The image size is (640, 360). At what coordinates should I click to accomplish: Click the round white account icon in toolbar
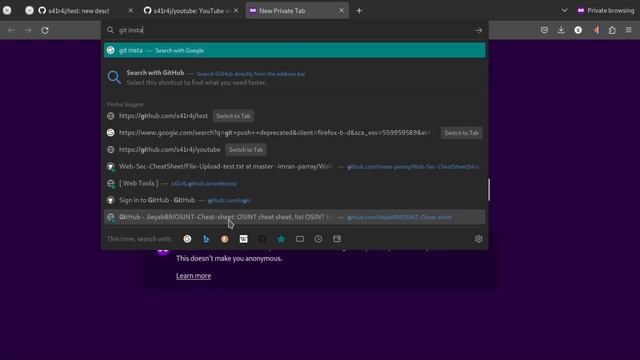pos(578,30)
